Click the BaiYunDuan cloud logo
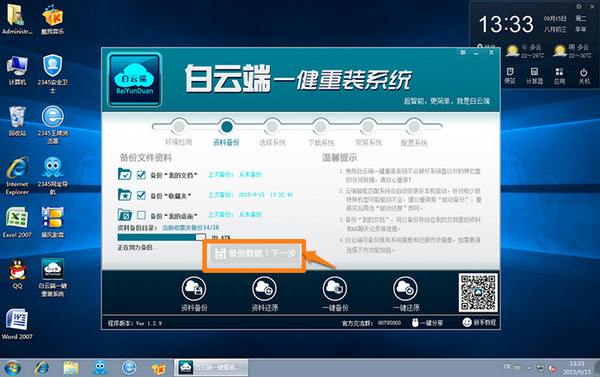 coord(134,80)
